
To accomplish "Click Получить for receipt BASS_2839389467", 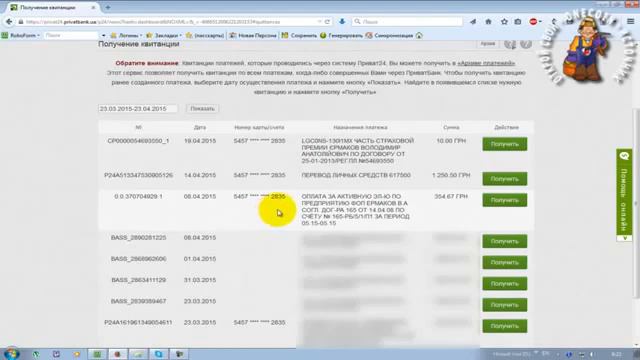I will [504, 305].
